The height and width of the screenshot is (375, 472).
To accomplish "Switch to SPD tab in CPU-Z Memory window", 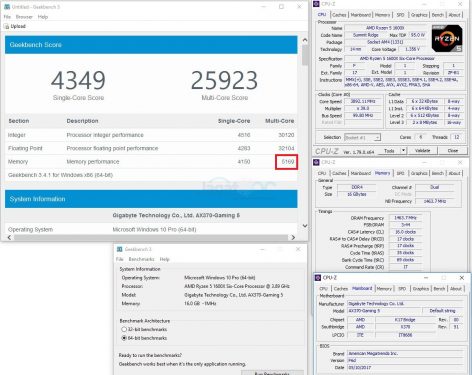I will pyautogui.click(x=400, y=173).
